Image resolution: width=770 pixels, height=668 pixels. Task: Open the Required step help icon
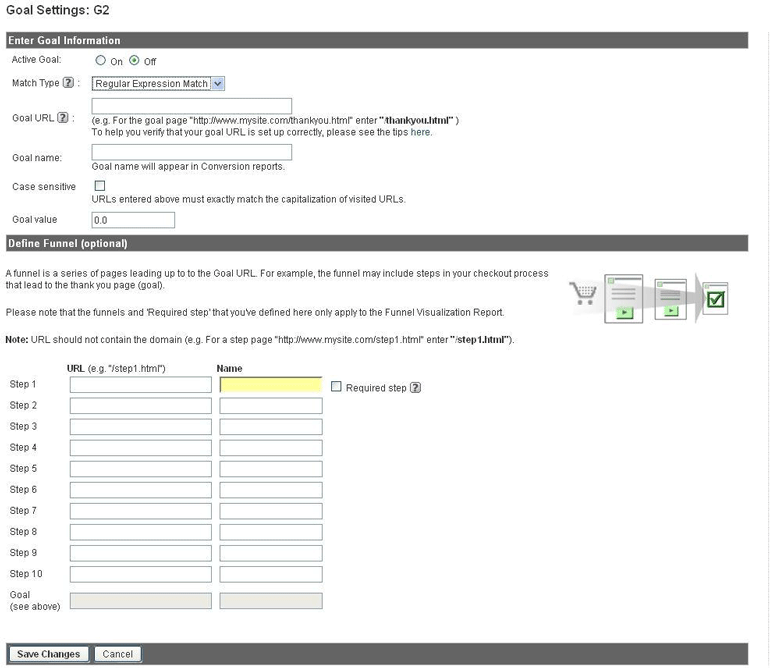pos(415,388)
